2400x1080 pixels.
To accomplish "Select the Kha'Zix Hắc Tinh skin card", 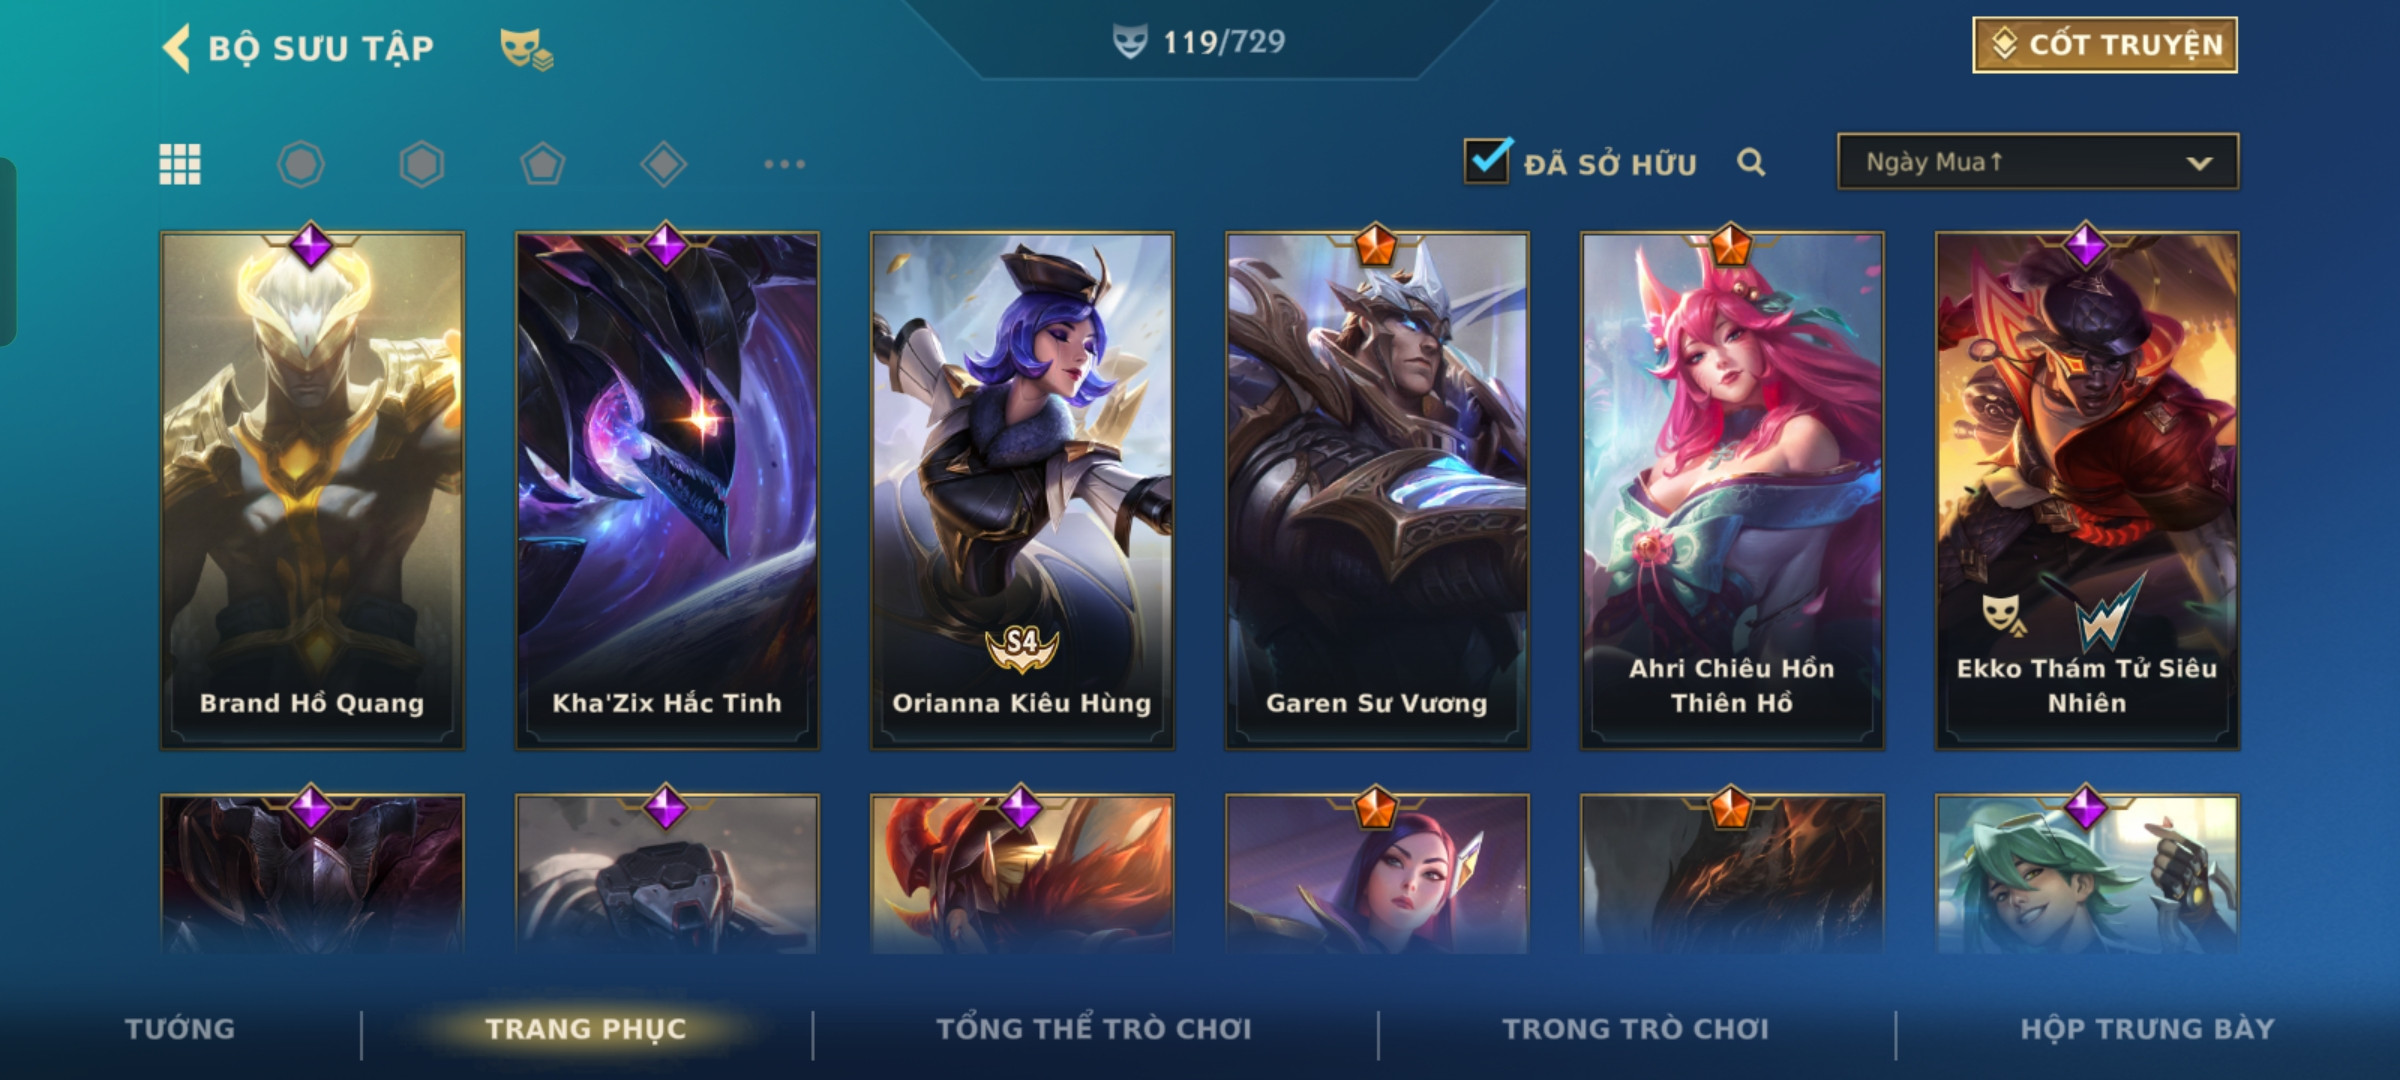I will [667, 490].
